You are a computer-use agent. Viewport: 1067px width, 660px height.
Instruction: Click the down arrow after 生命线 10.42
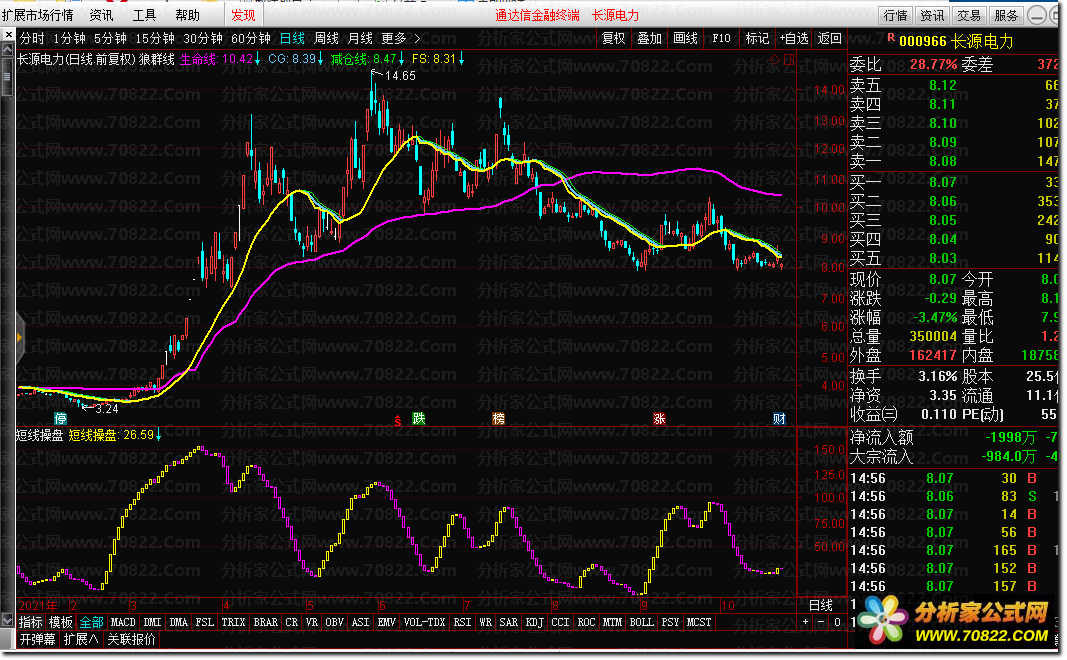click(258, 59)
